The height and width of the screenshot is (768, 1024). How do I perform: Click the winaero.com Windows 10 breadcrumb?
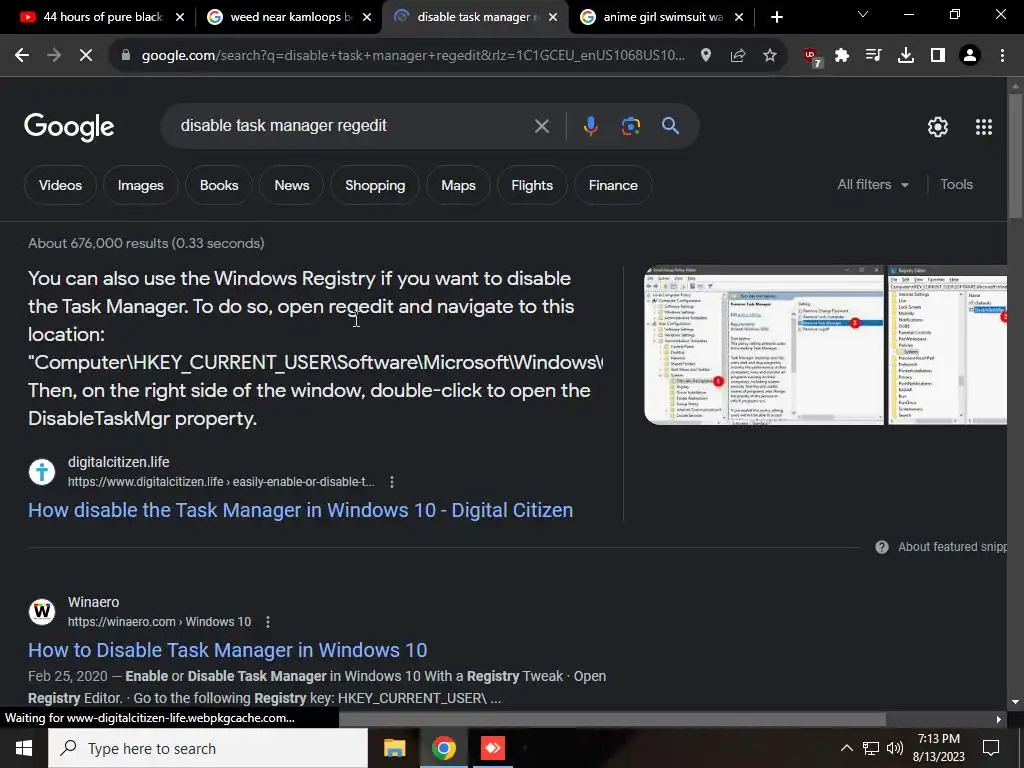click(159, 622)
